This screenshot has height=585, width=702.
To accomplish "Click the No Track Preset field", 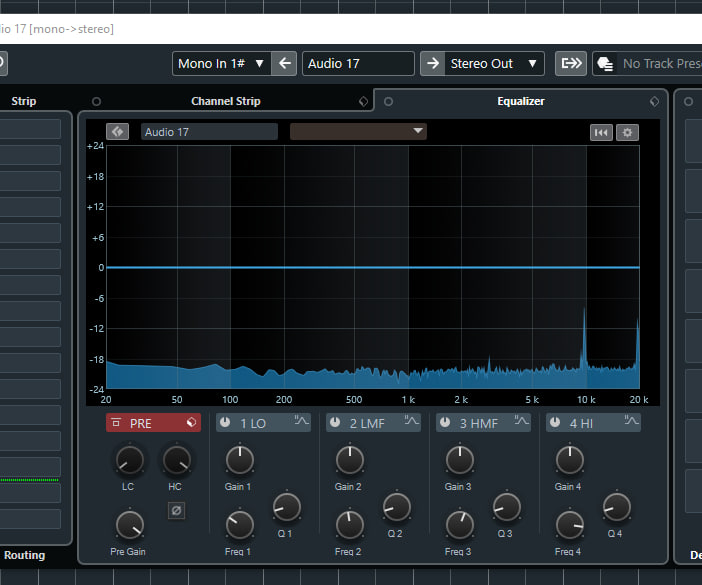I will click(662, 64).
